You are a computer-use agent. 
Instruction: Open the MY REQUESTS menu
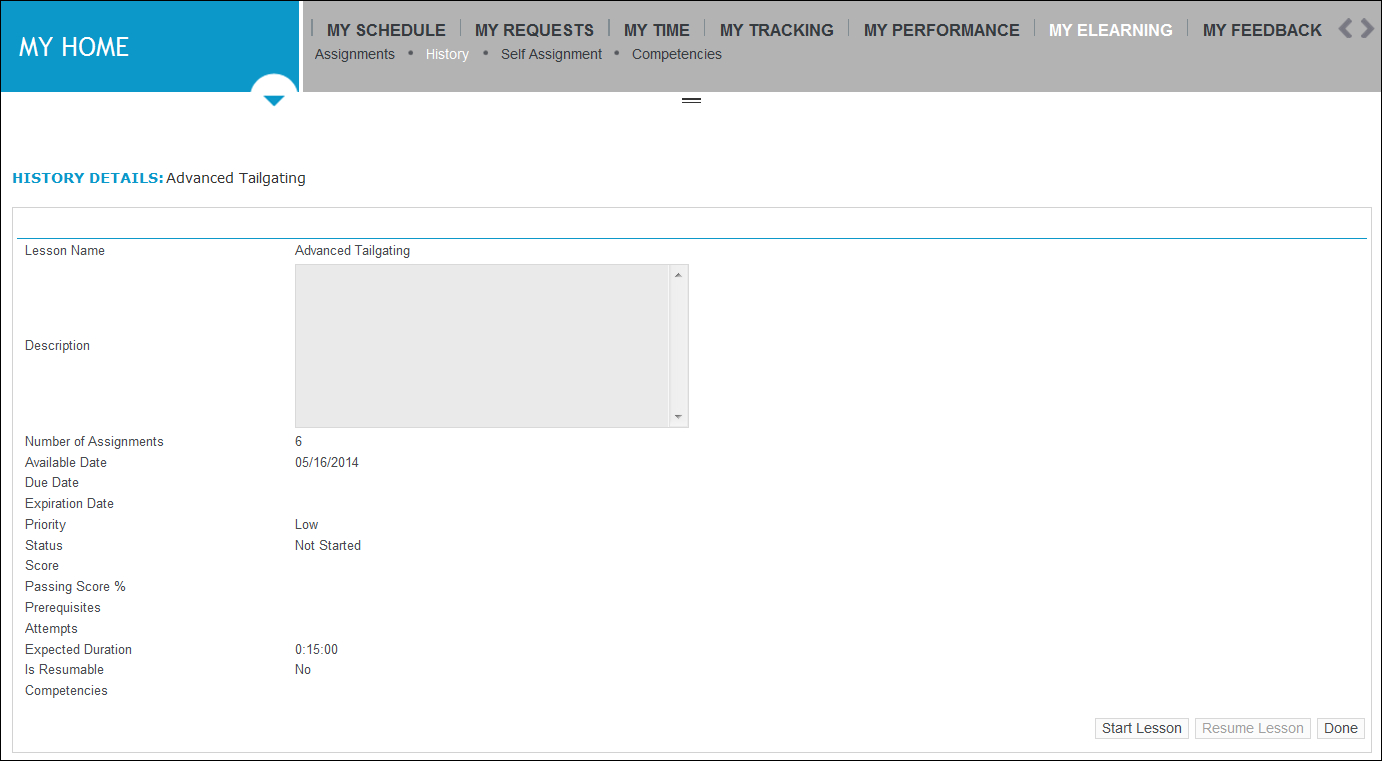[534, 30]
